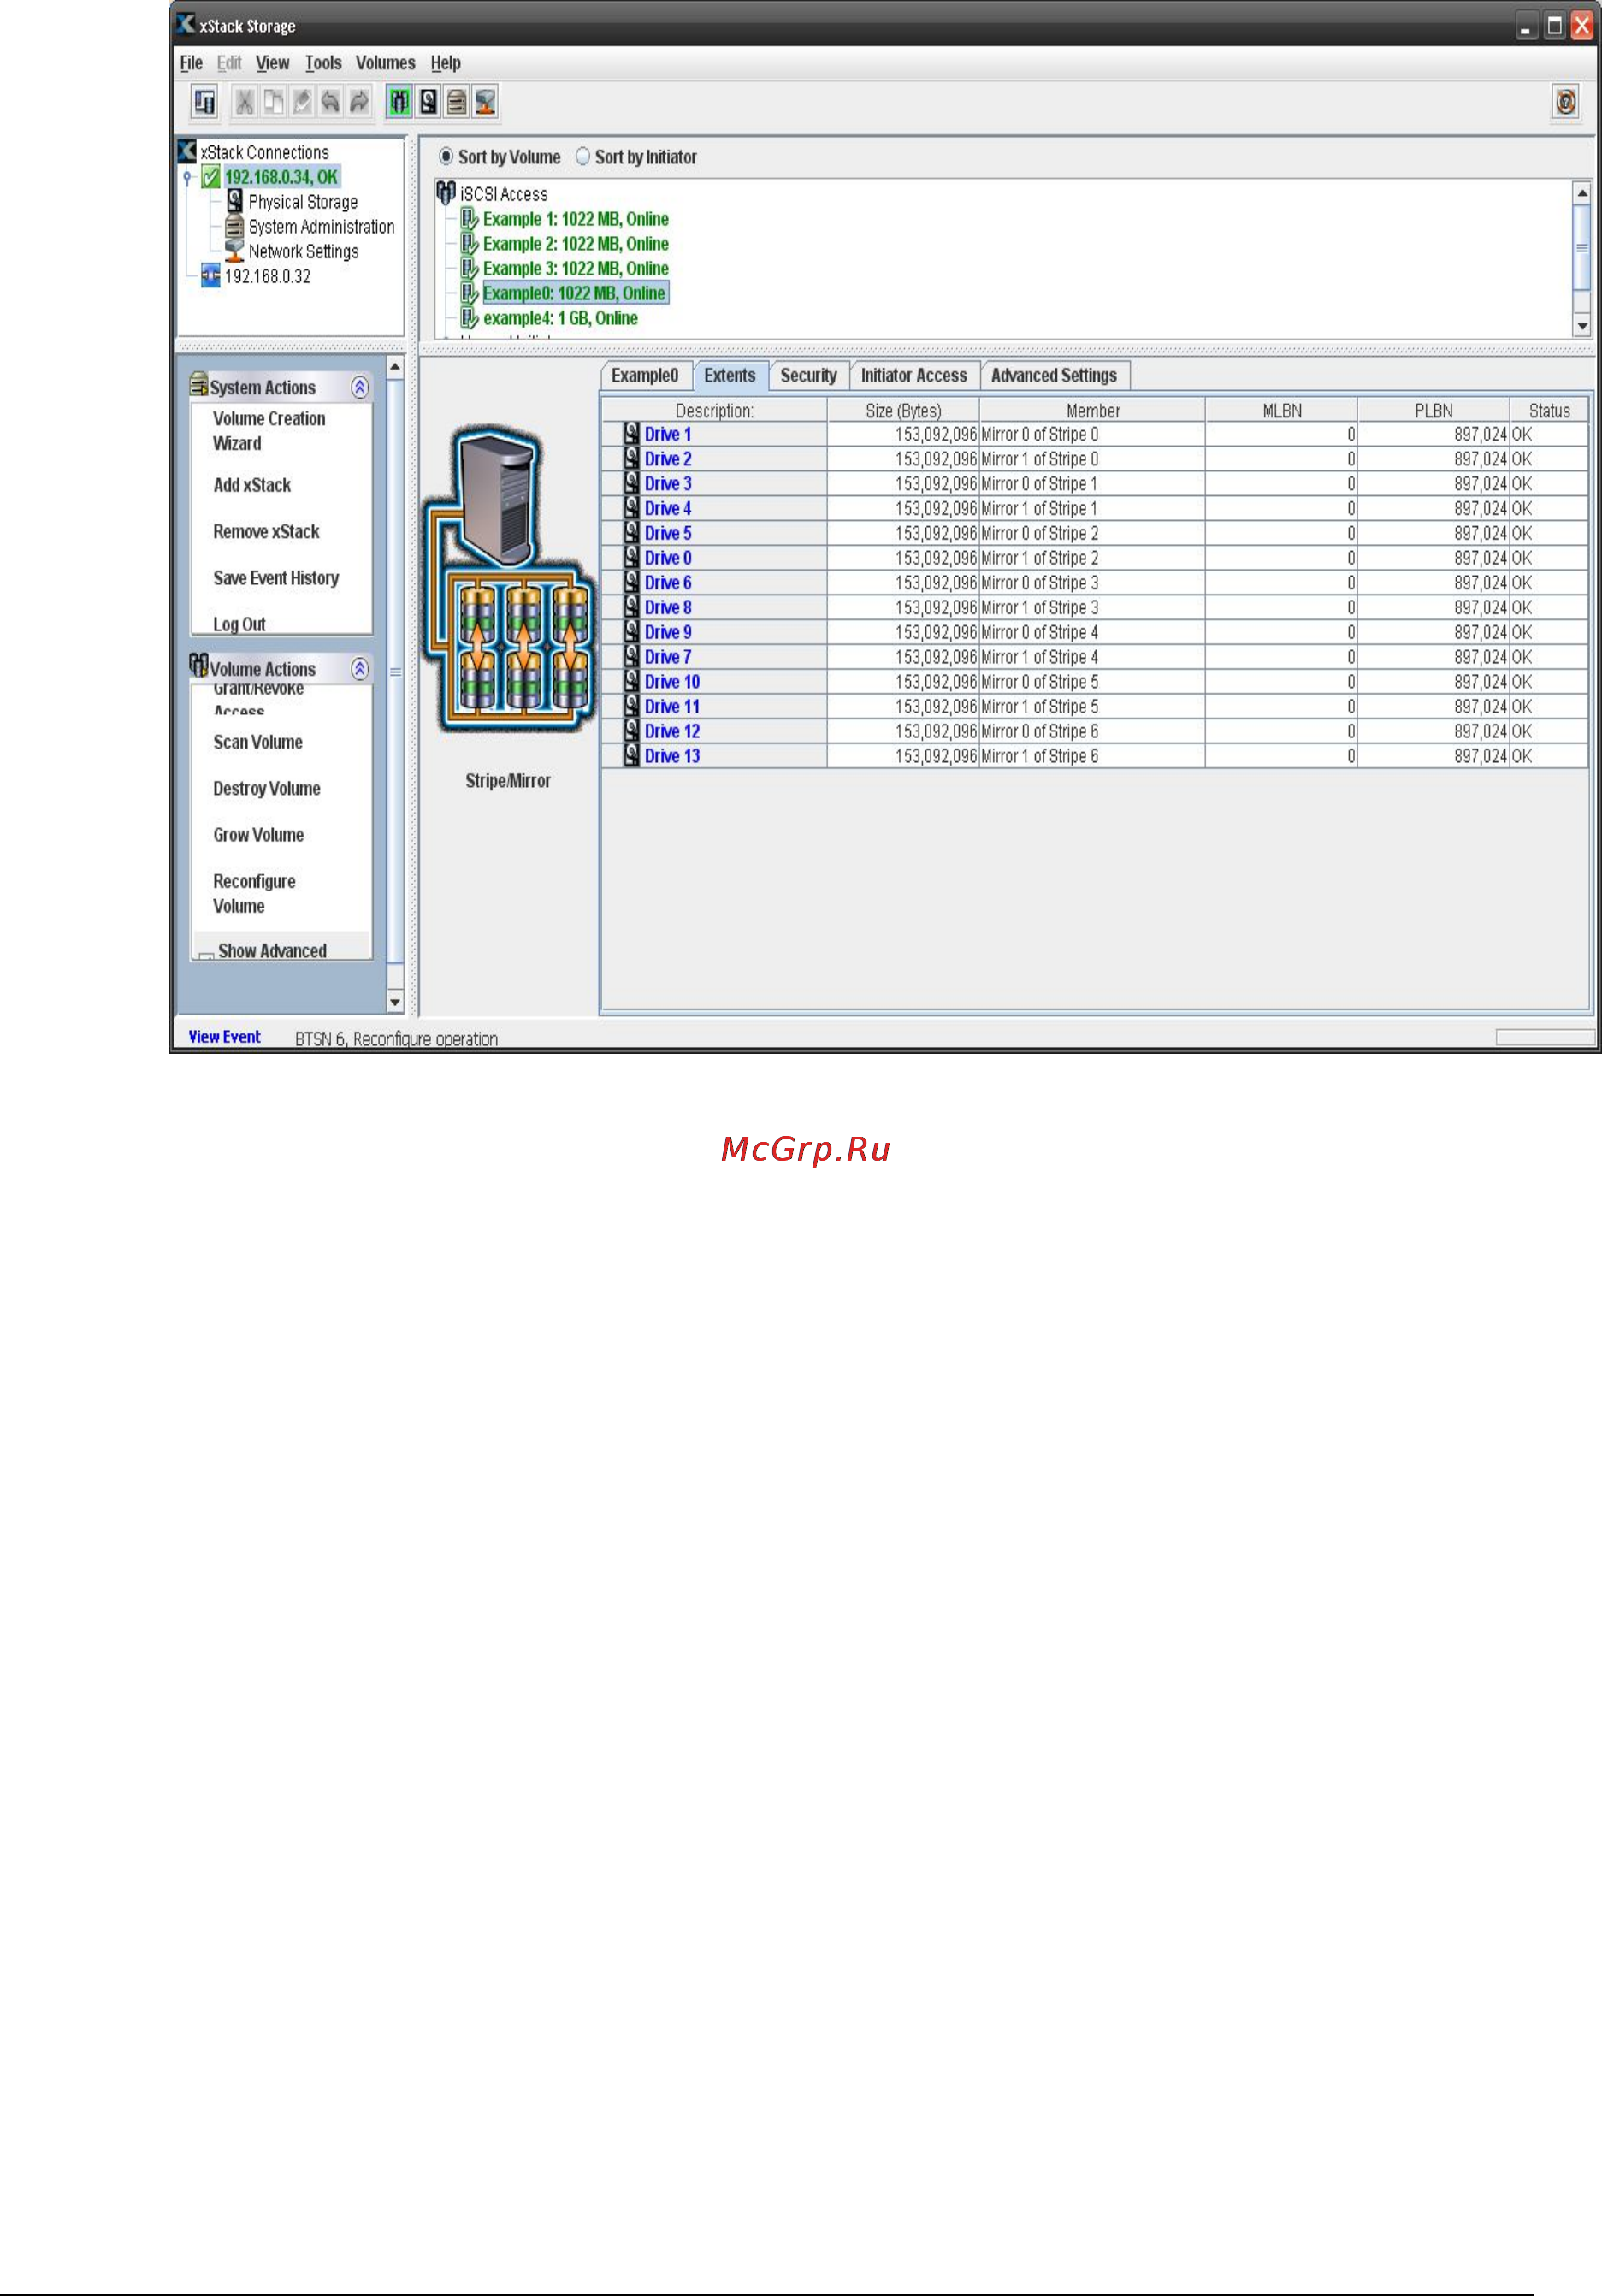Click the Undo toolbar icon
Image resolution: width=1602 pixels, height=2296 pixels.
click(x=330, y=102)
